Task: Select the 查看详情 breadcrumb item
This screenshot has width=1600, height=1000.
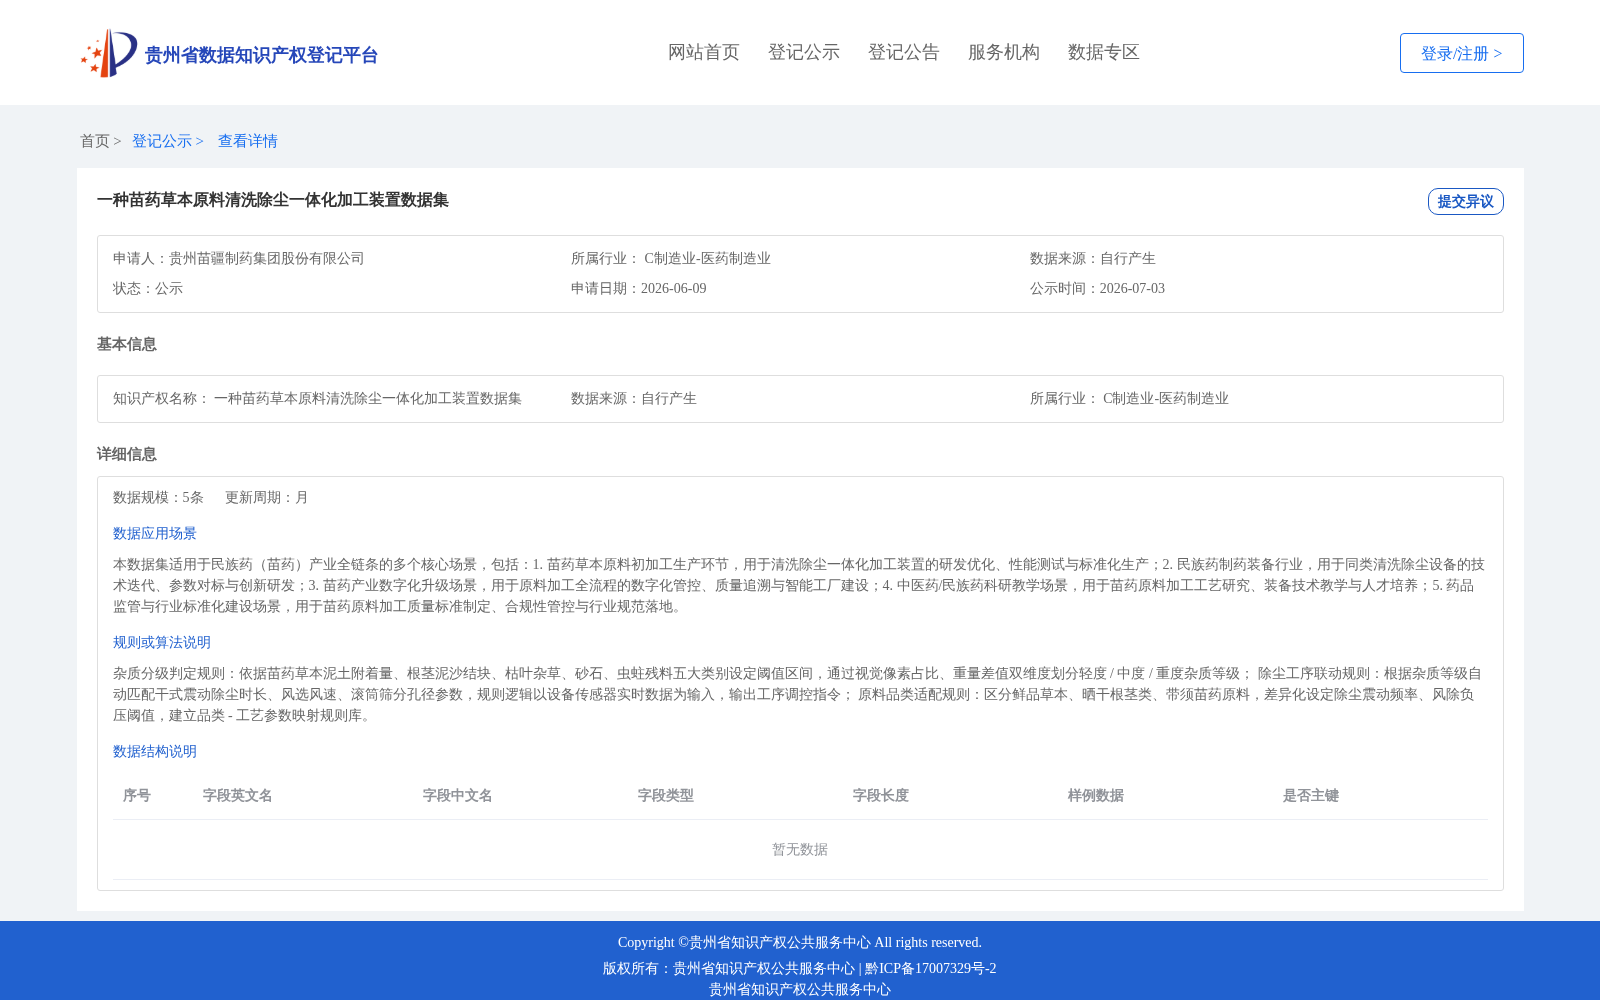Action: pyautogui.click(x=248, y=141)
